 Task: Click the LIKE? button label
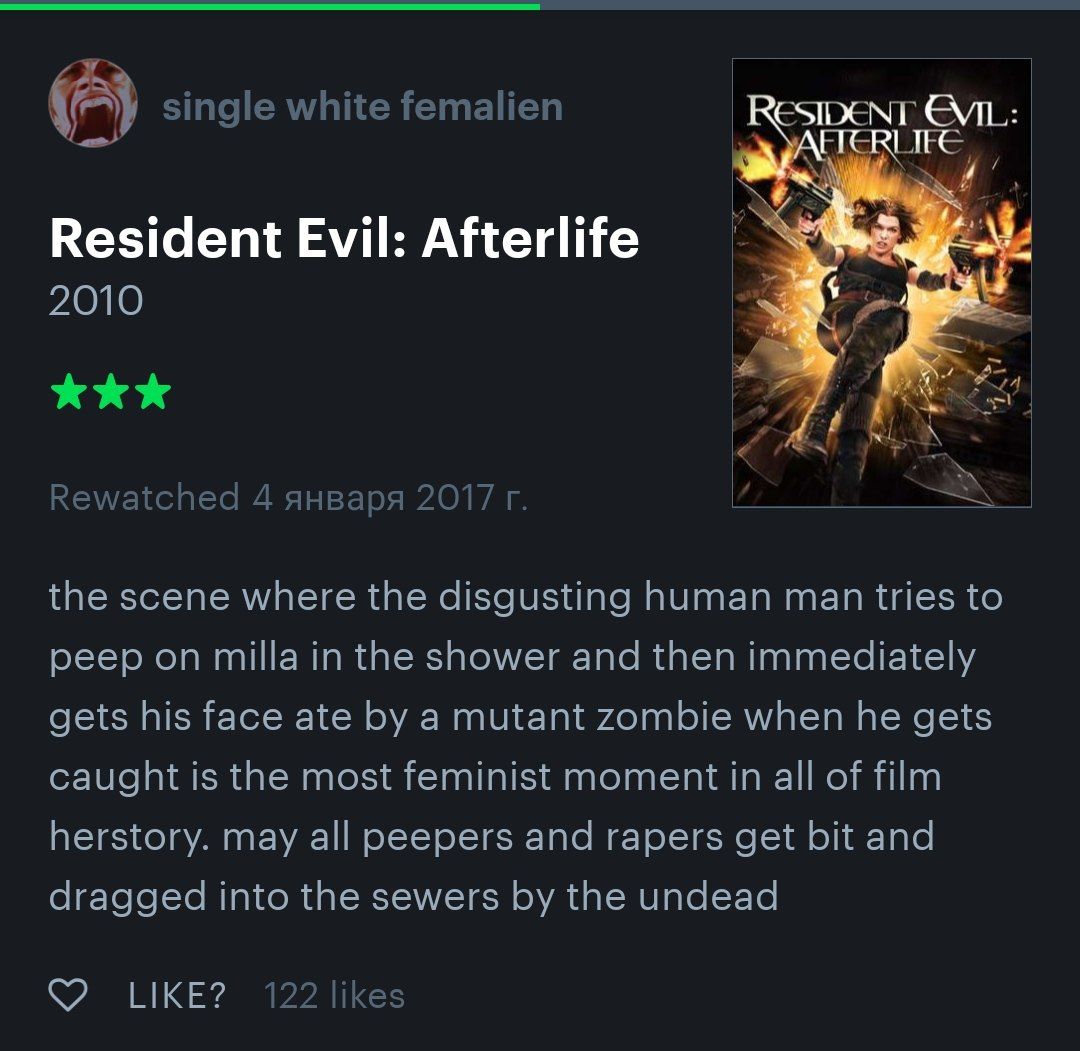pyautogui.click(x=177, y=996)
